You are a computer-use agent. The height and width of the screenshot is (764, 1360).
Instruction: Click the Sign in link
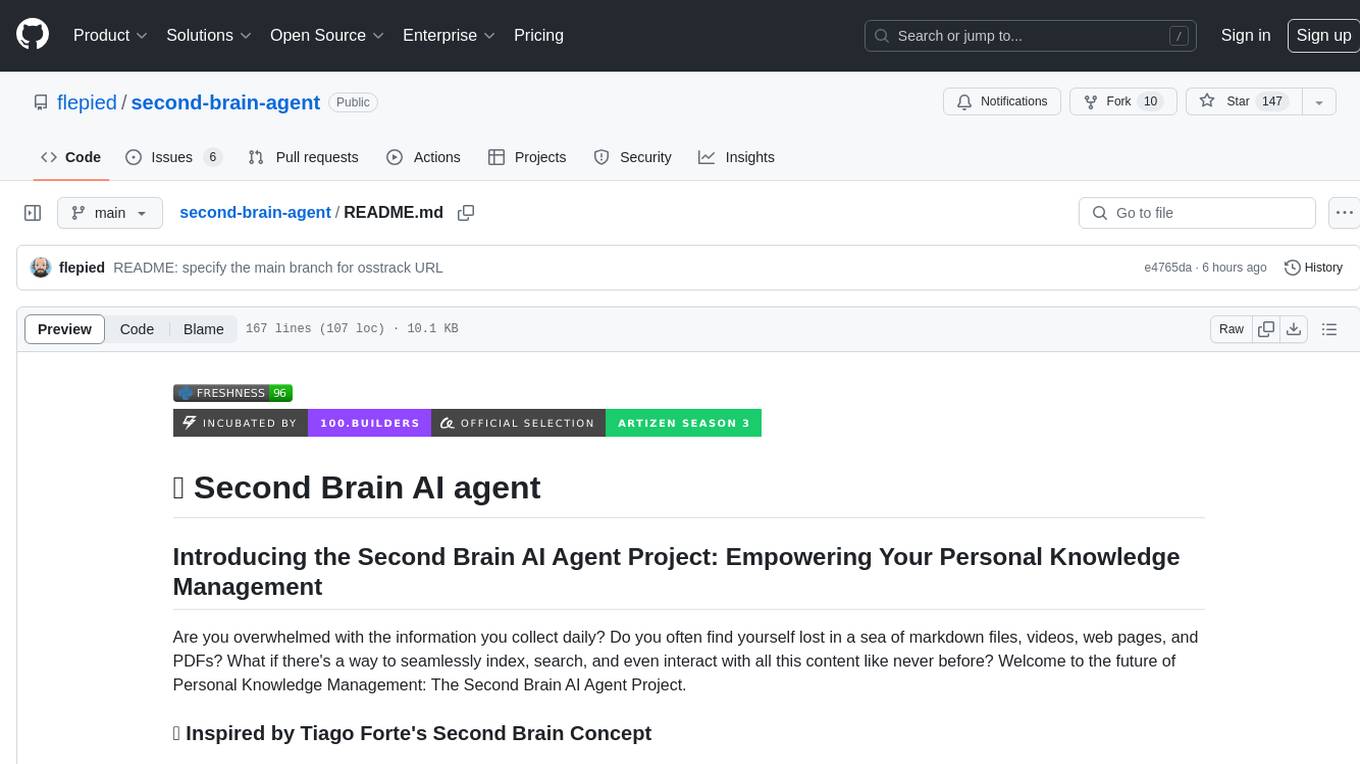point(1245,35)
